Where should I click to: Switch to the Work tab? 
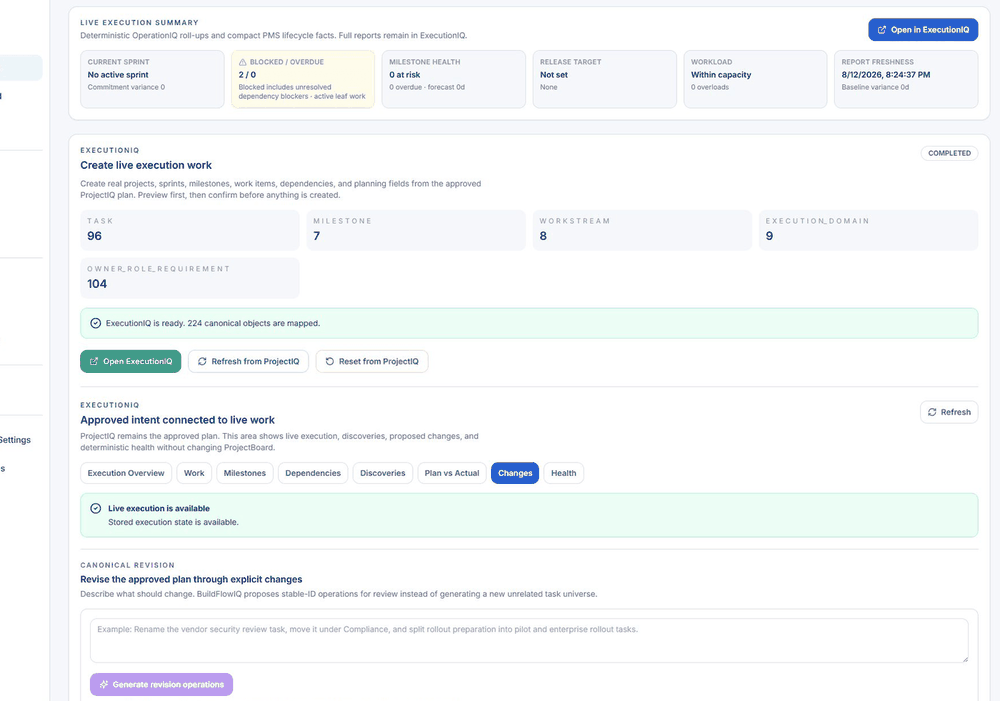click(x=194, y=473)
